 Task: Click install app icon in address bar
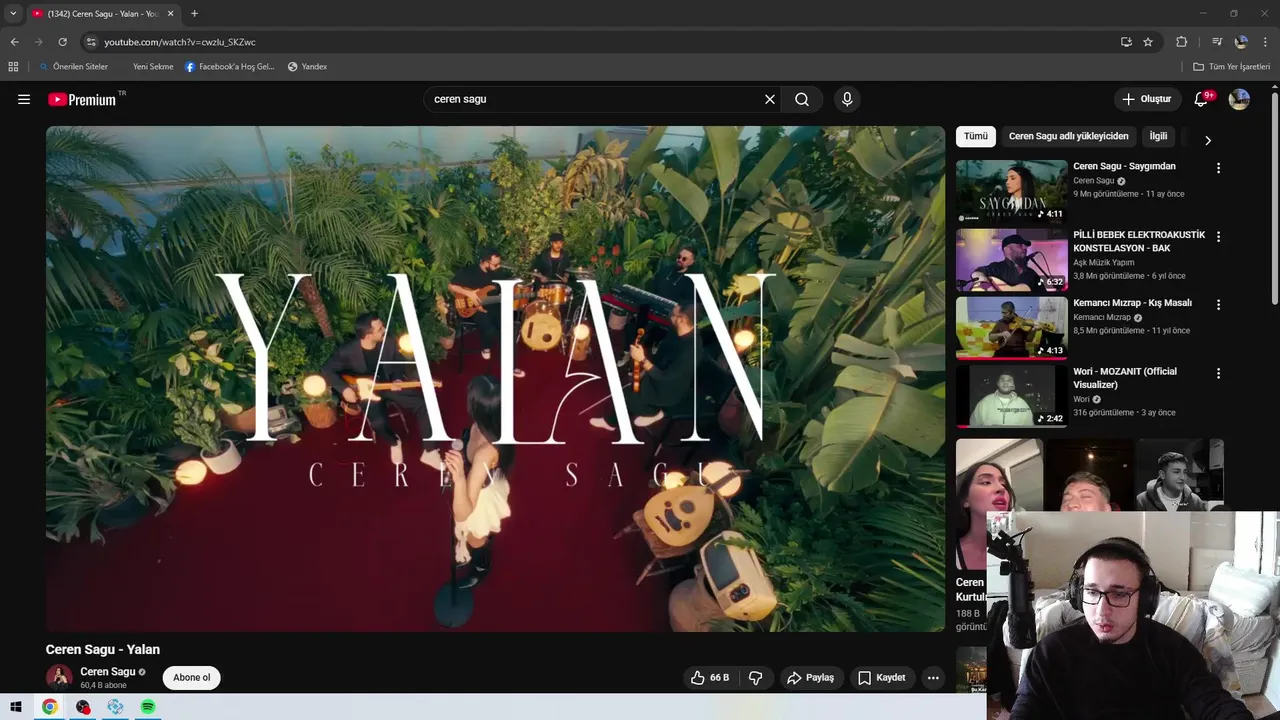(x=1126, y=42)
